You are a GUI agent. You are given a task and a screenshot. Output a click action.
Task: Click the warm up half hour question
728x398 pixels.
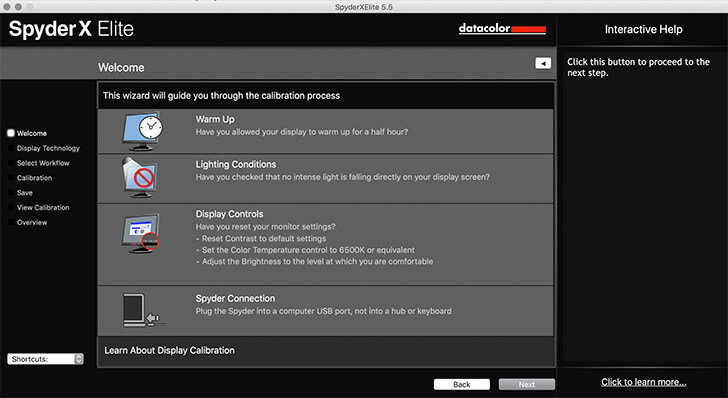coord(302,132)
